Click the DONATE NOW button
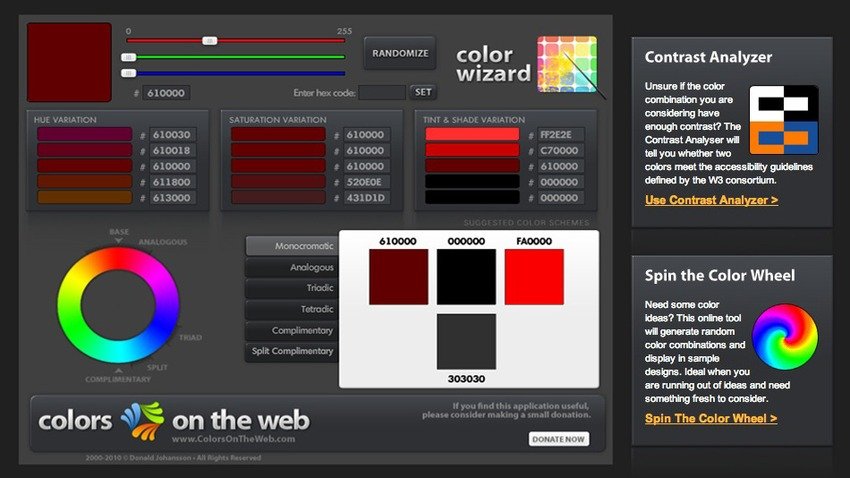850x478 pixels. [558, 439]
